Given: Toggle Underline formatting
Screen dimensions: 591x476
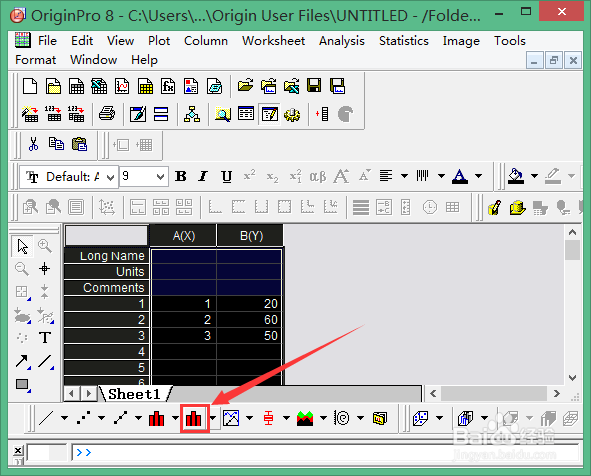Looking at the screenshot, I should pos(227,176).
